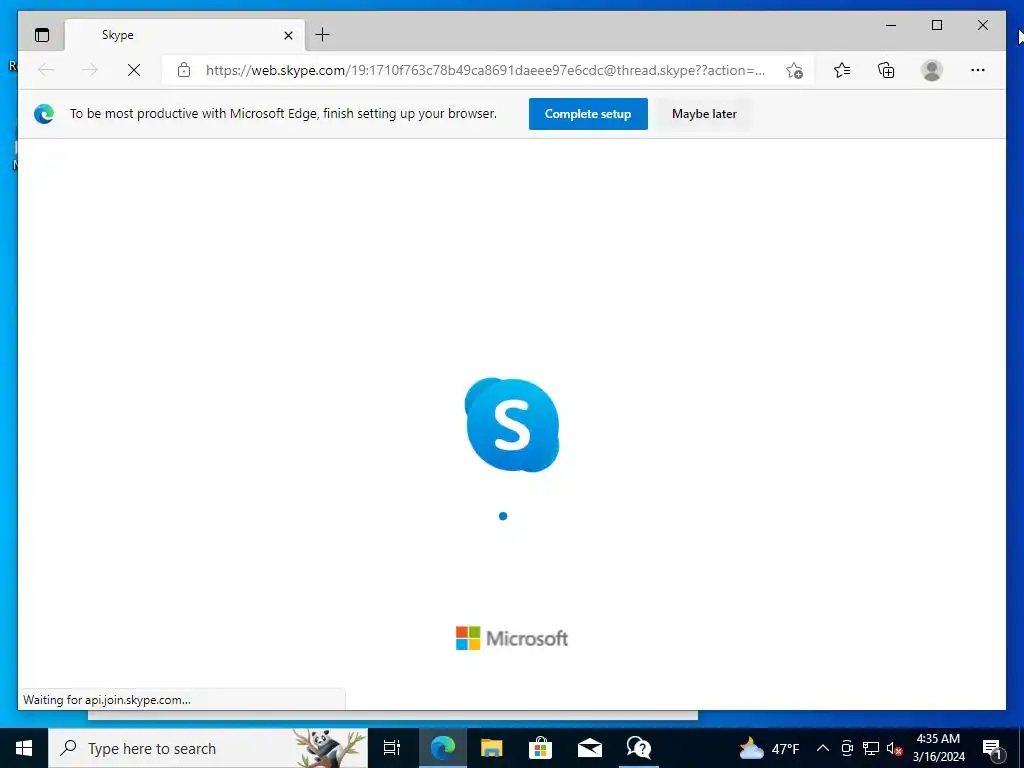Open Microsoft Store from taskbar

pyautogui.click(x=540, y=748)
